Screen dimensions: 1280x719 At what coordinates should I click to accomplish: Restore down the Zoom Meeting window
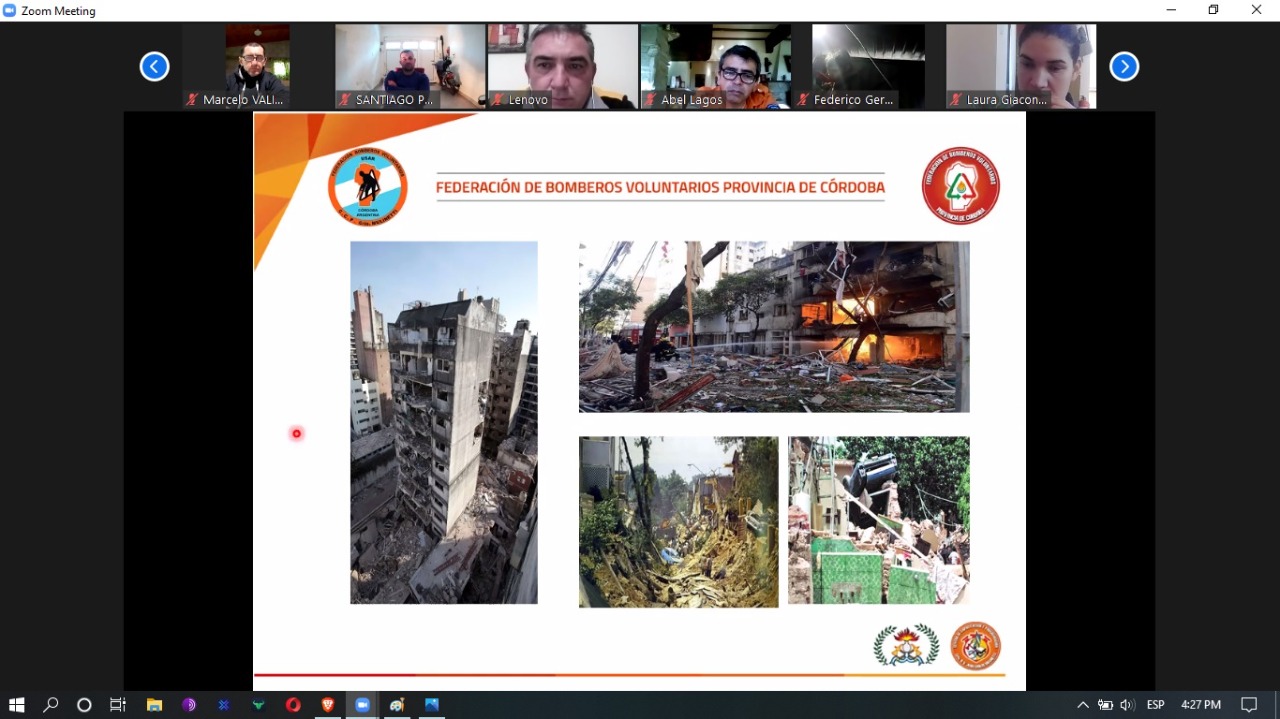(1213, 10)
